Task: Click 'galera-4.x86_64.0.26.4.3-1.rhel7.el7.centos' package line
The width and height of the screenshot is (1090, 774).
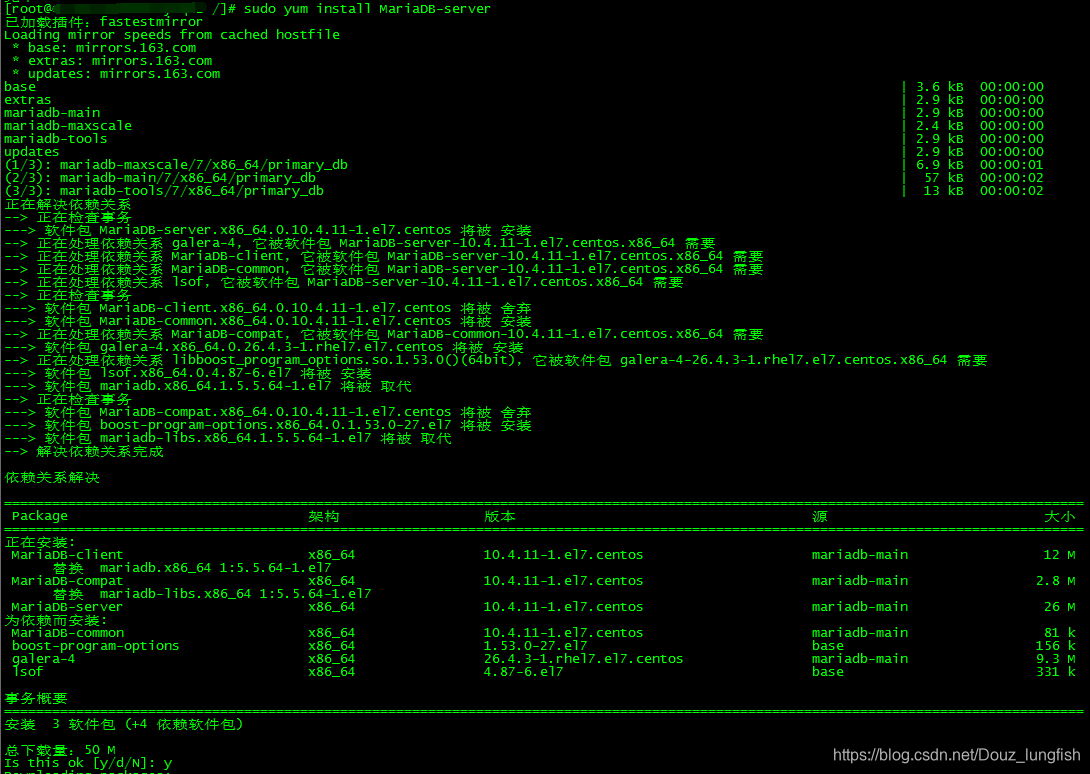Action: click(x=264, y=347)
